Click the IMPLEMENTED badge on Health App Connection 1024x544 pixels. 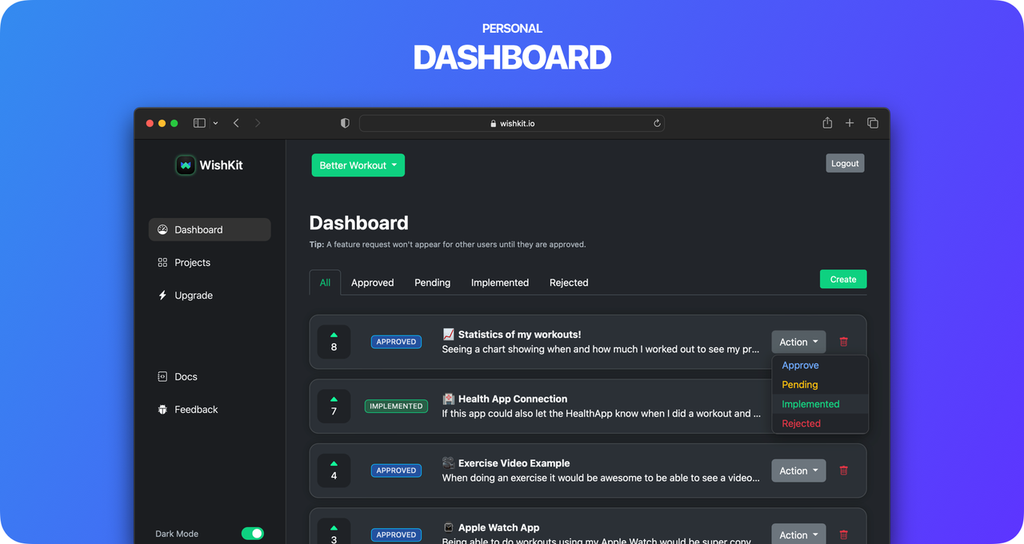point(396,406)
